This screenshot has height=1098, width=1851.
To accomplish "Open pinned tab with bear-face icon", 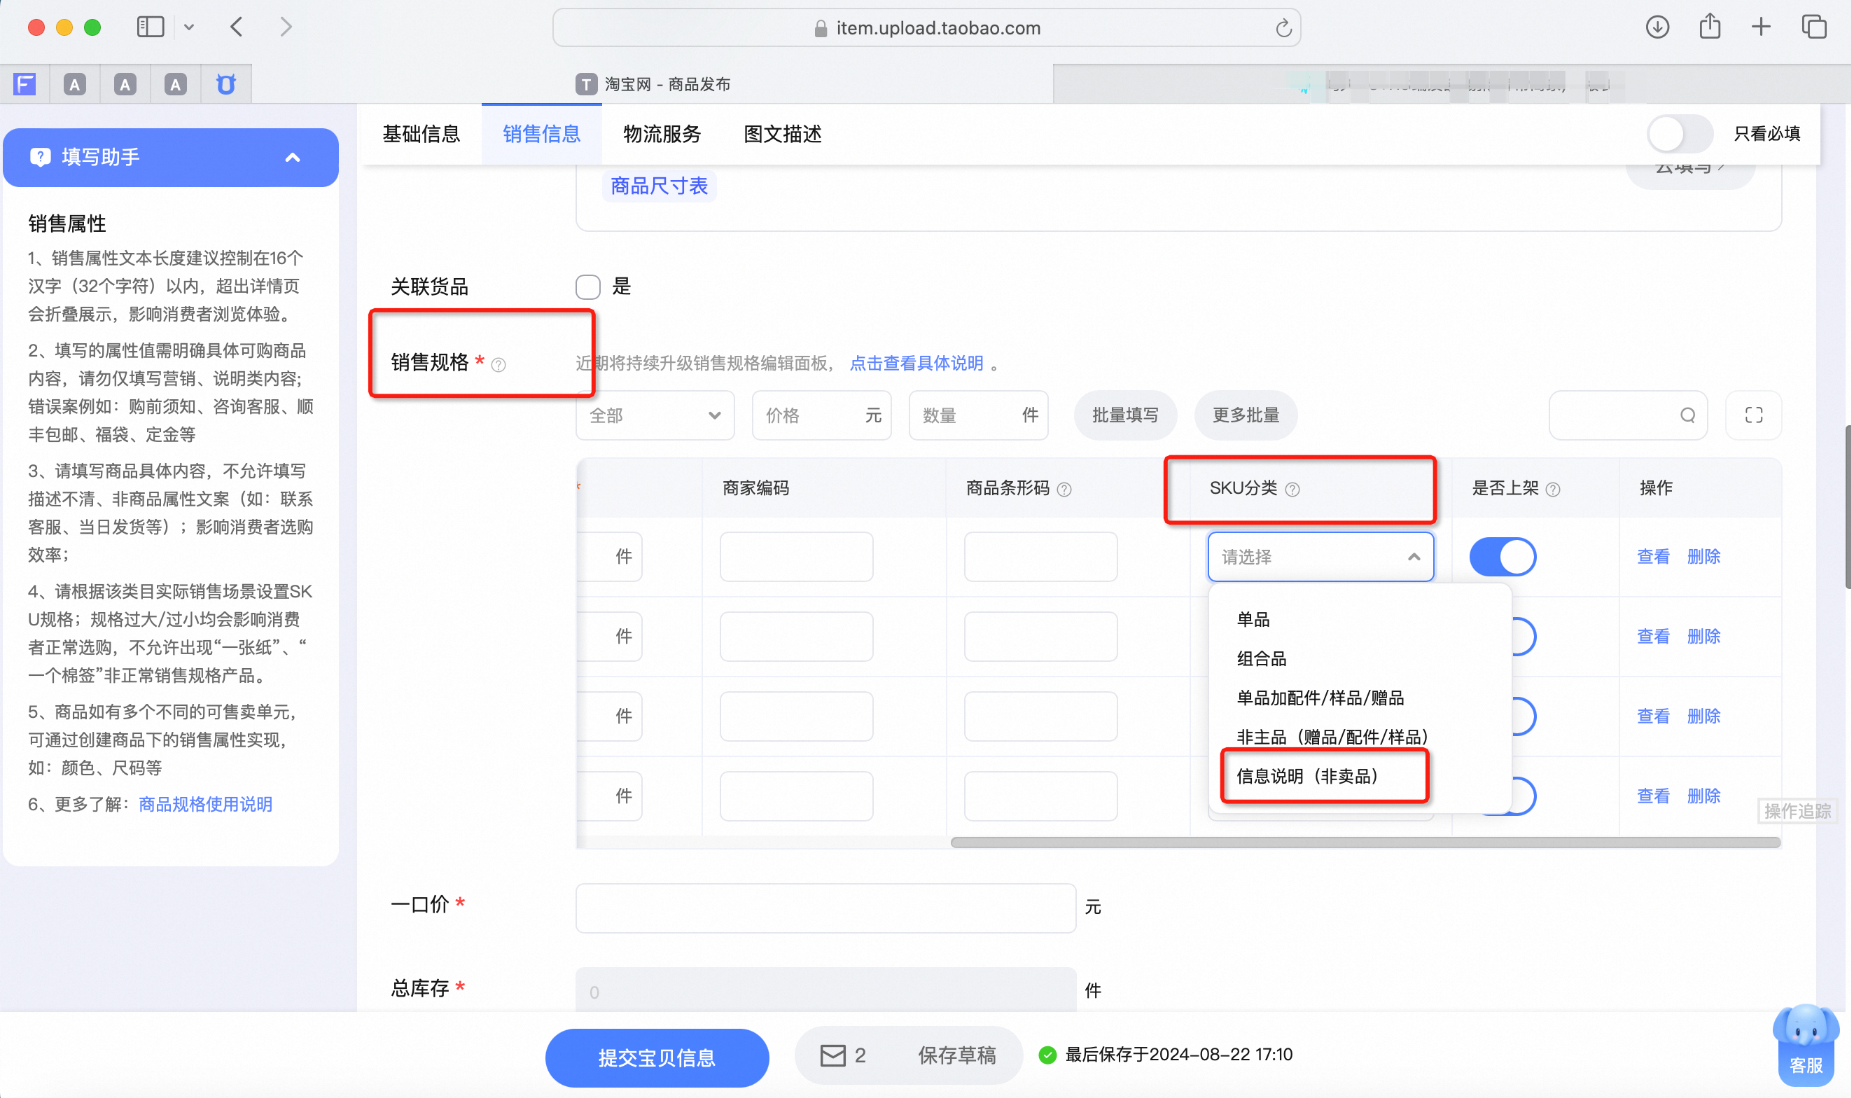I will (226, 84).
